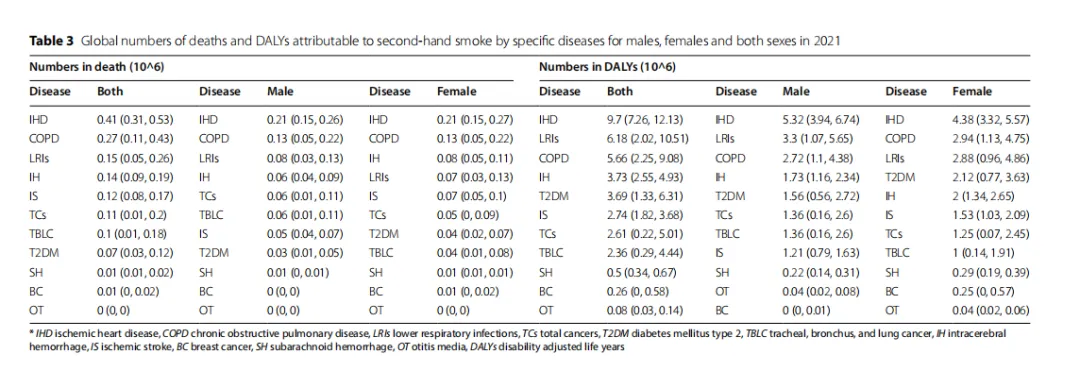Click the 'Male' column header under DALYs
Image resolution: width=1080 pixels, height=388 pixels.
796,91
